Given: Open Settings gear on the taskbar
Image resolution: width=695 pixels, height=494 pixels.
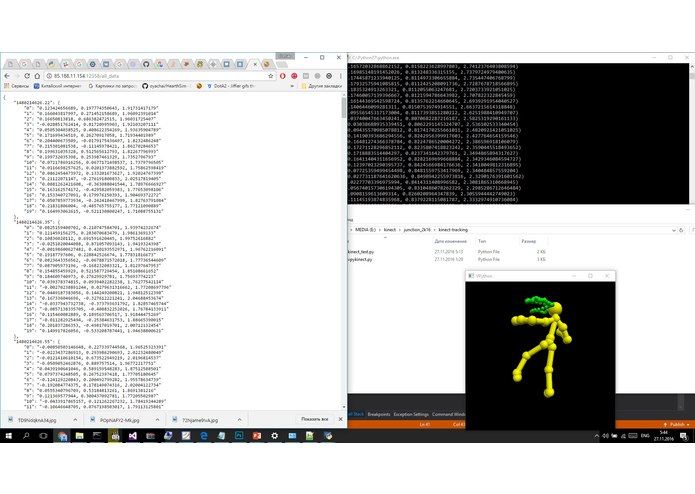Looking at the screenshot, I should coord(274,436).
